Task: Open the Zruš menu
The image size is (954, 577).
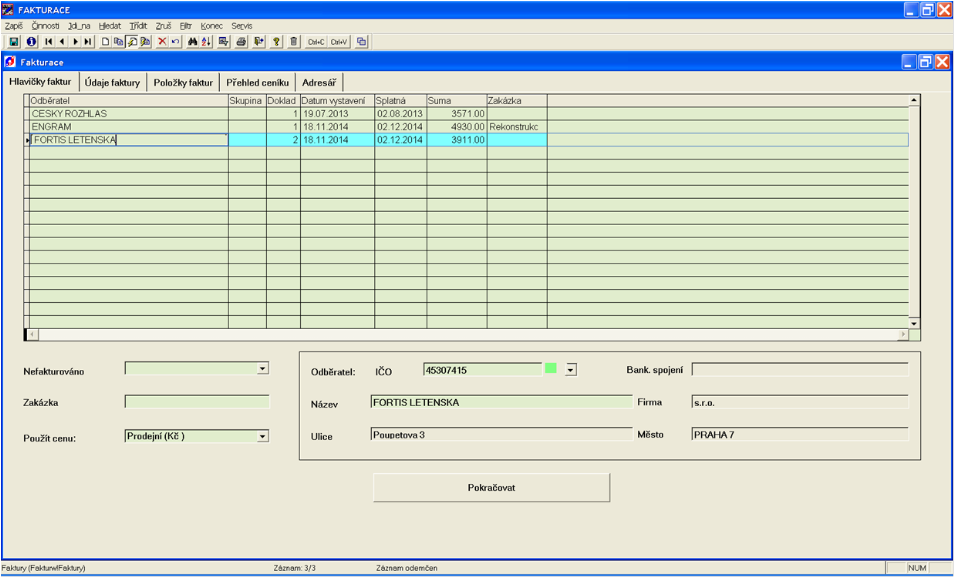Action: (x=164, y=26)
